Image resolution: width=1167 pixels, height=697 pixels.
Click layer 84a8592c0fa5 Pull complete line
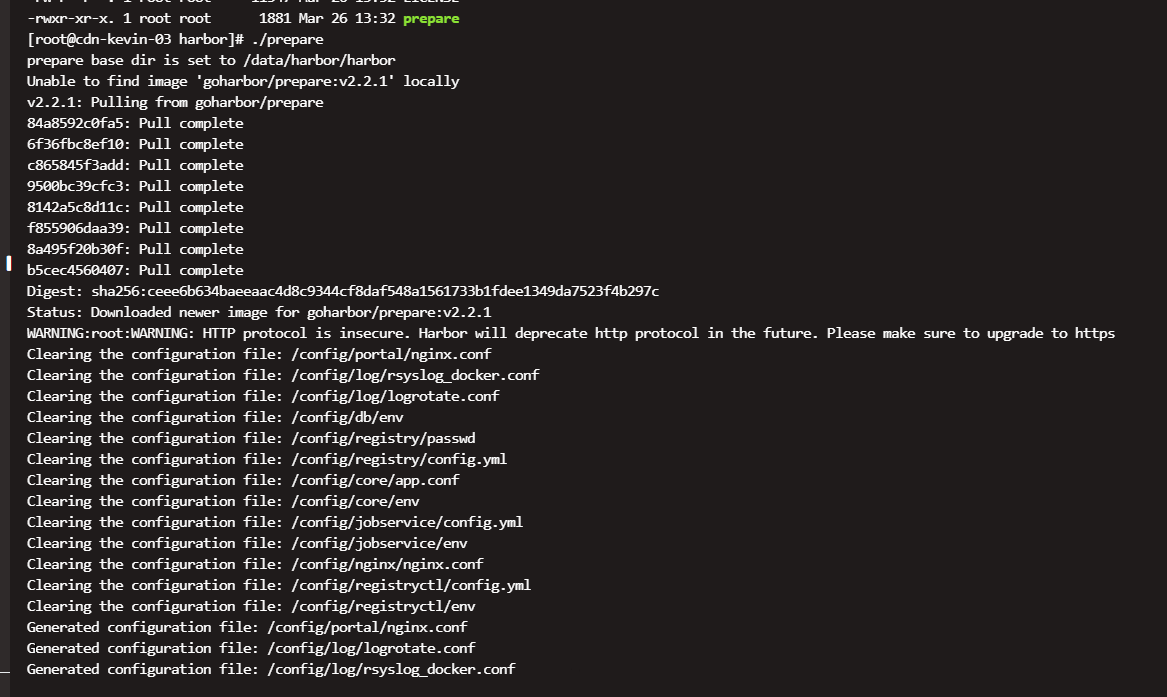pyautogui.click(x=135, y=123)
